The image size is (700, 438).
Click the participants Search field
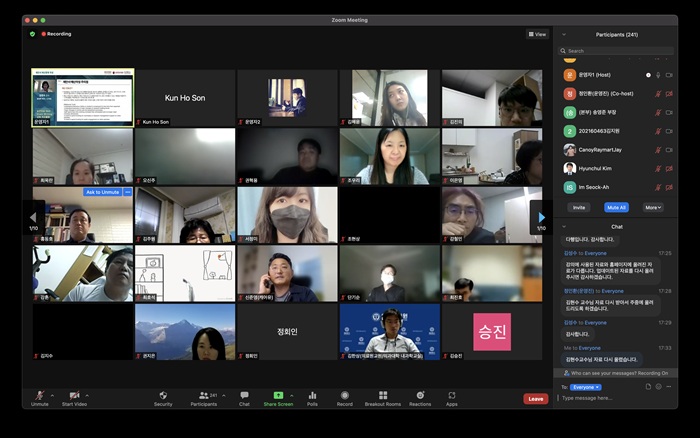click(615, 50)
